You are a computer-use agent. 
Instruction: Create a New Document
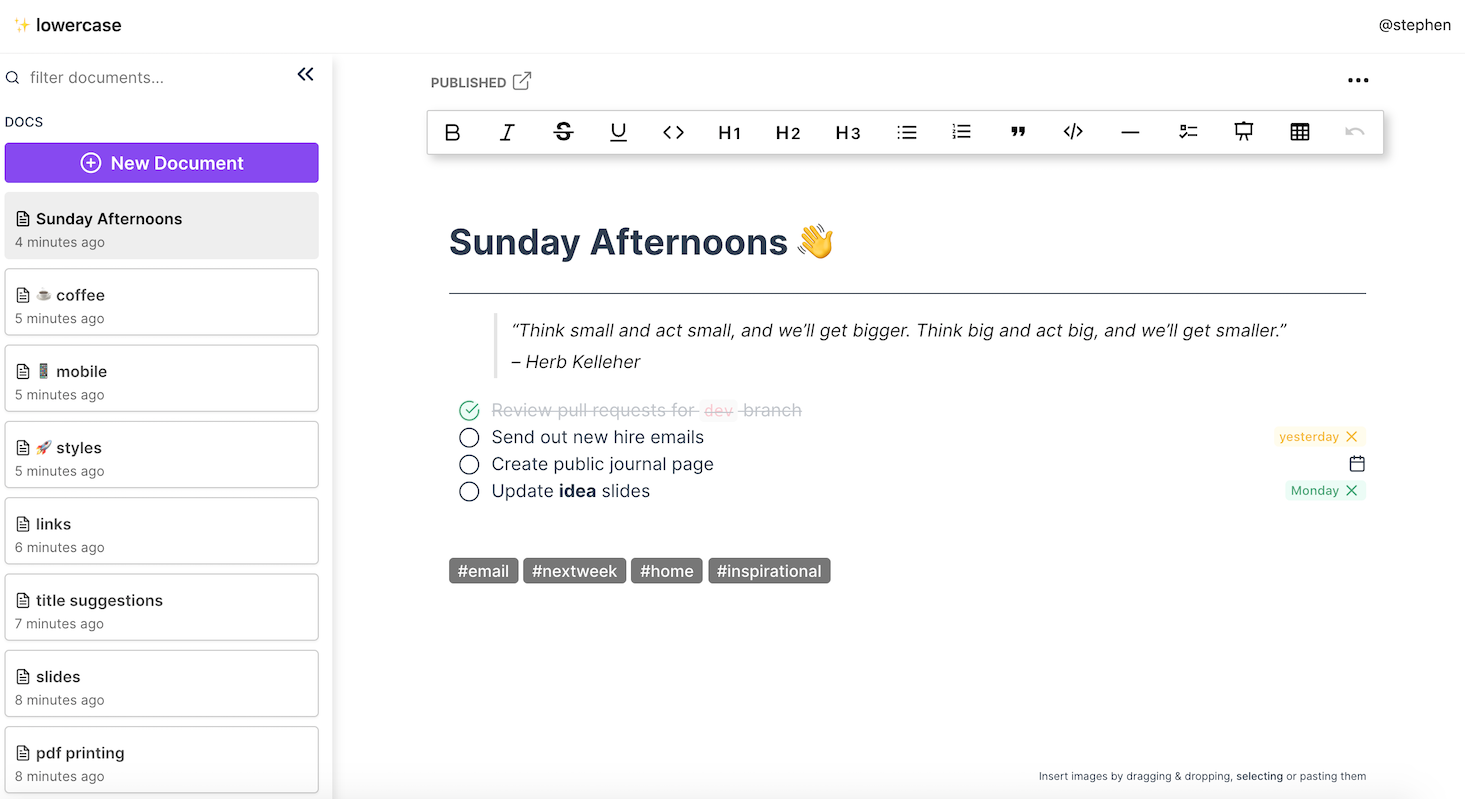(162, 163)
